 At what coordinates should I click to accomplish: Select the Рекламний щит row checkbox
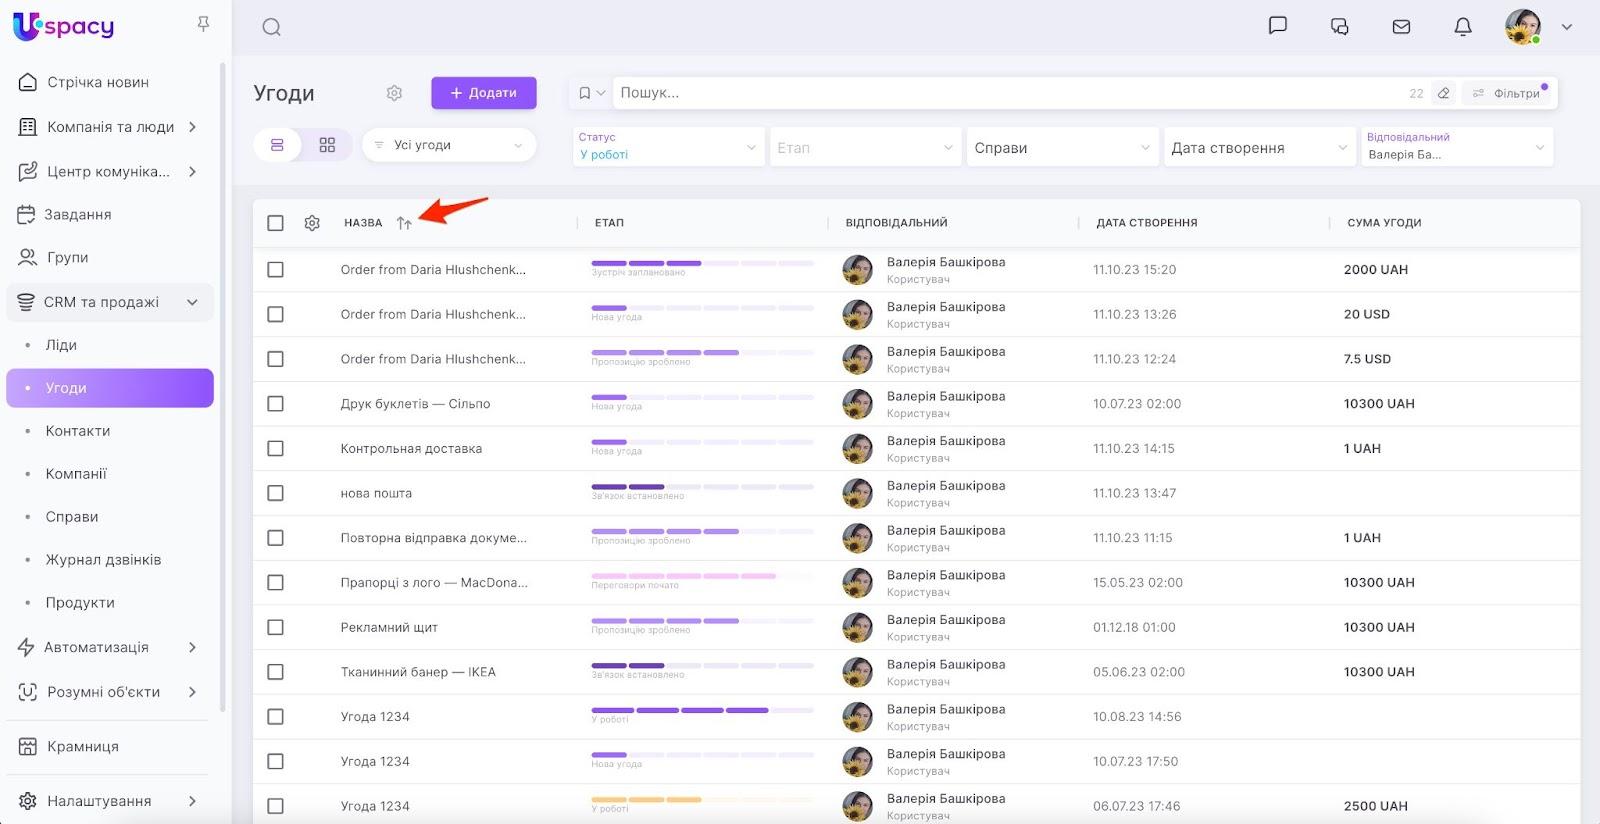pos(276,628)
